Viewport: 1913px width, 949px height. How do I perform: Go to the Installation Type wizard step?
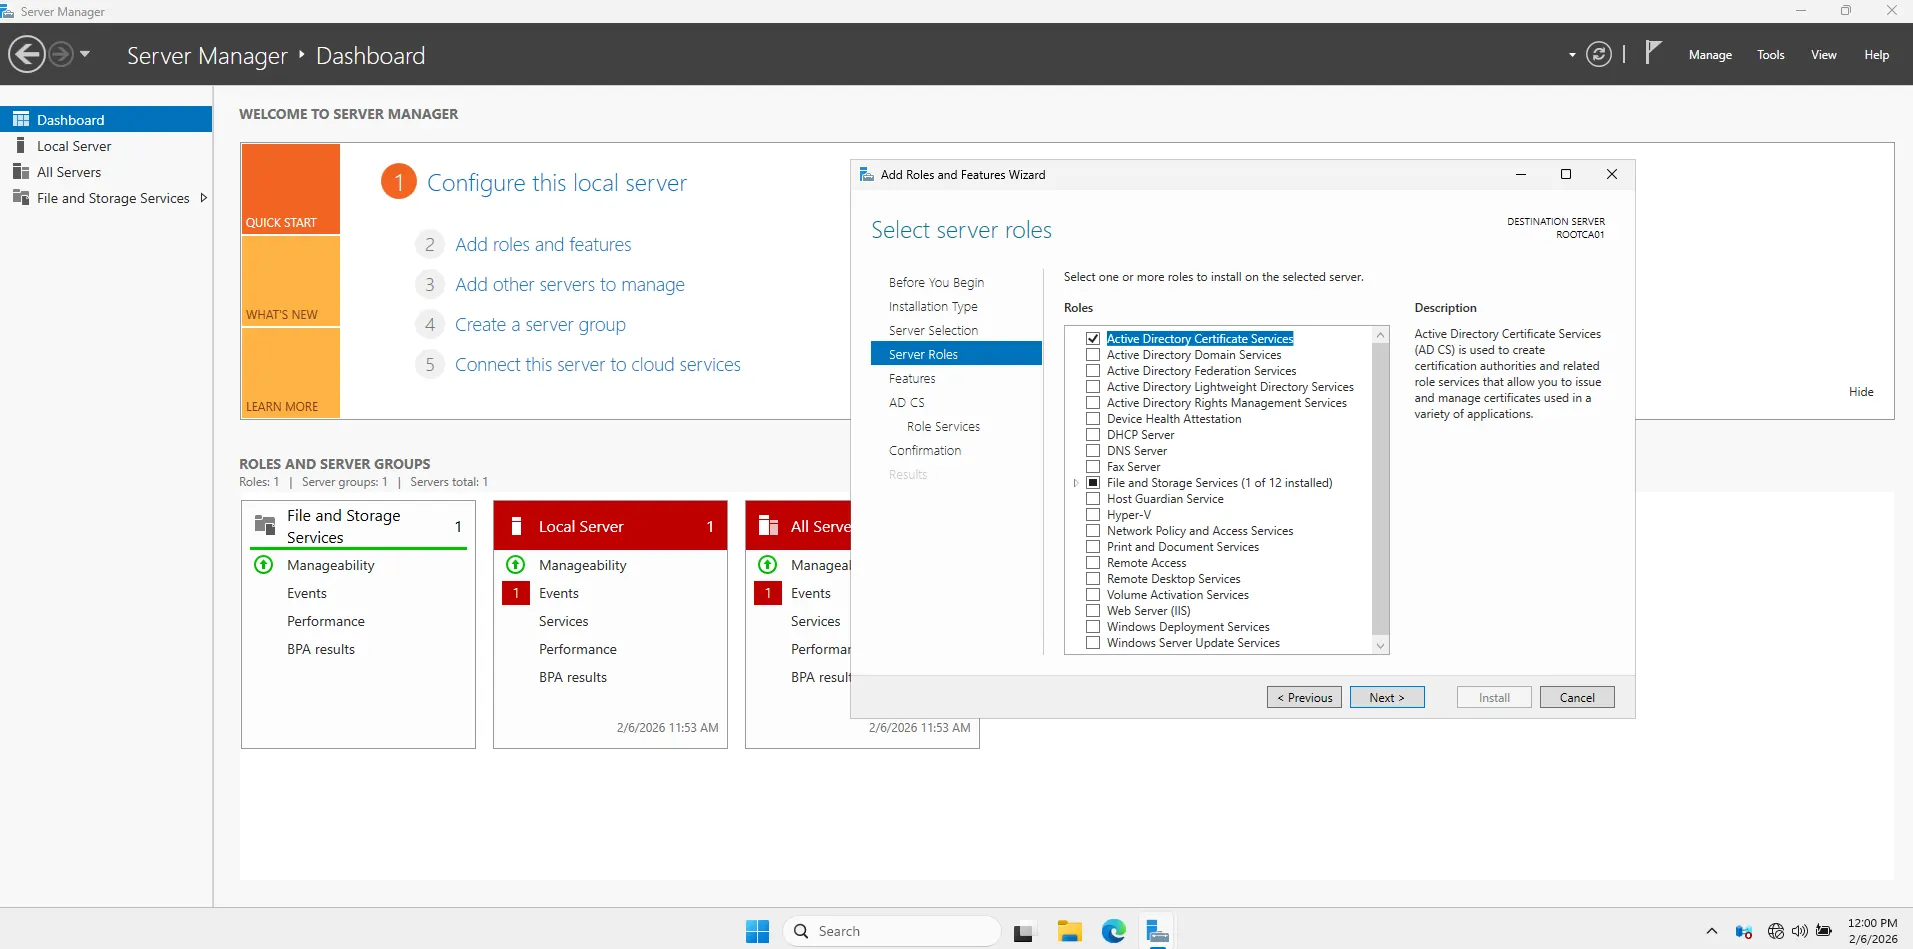point(933,307)
